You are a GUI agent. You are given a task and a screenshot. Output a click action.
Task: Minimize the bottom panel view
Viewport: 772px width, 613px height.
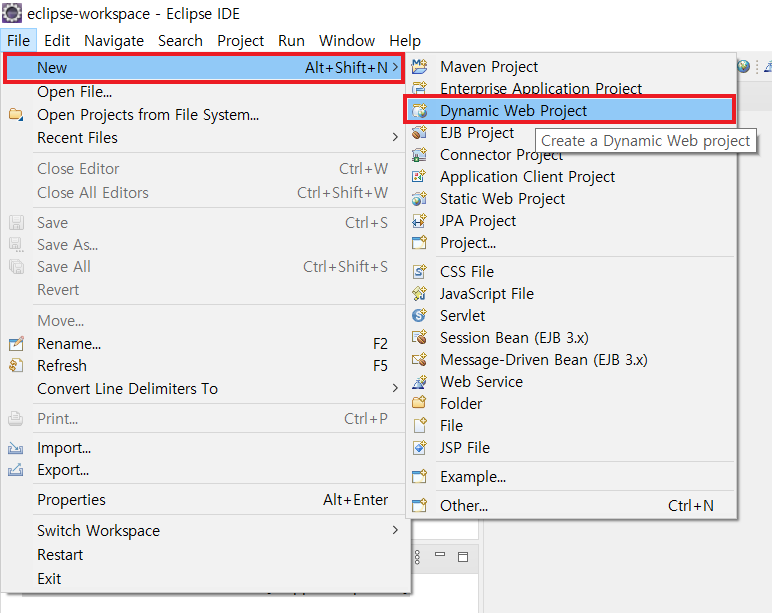point(440,555)
